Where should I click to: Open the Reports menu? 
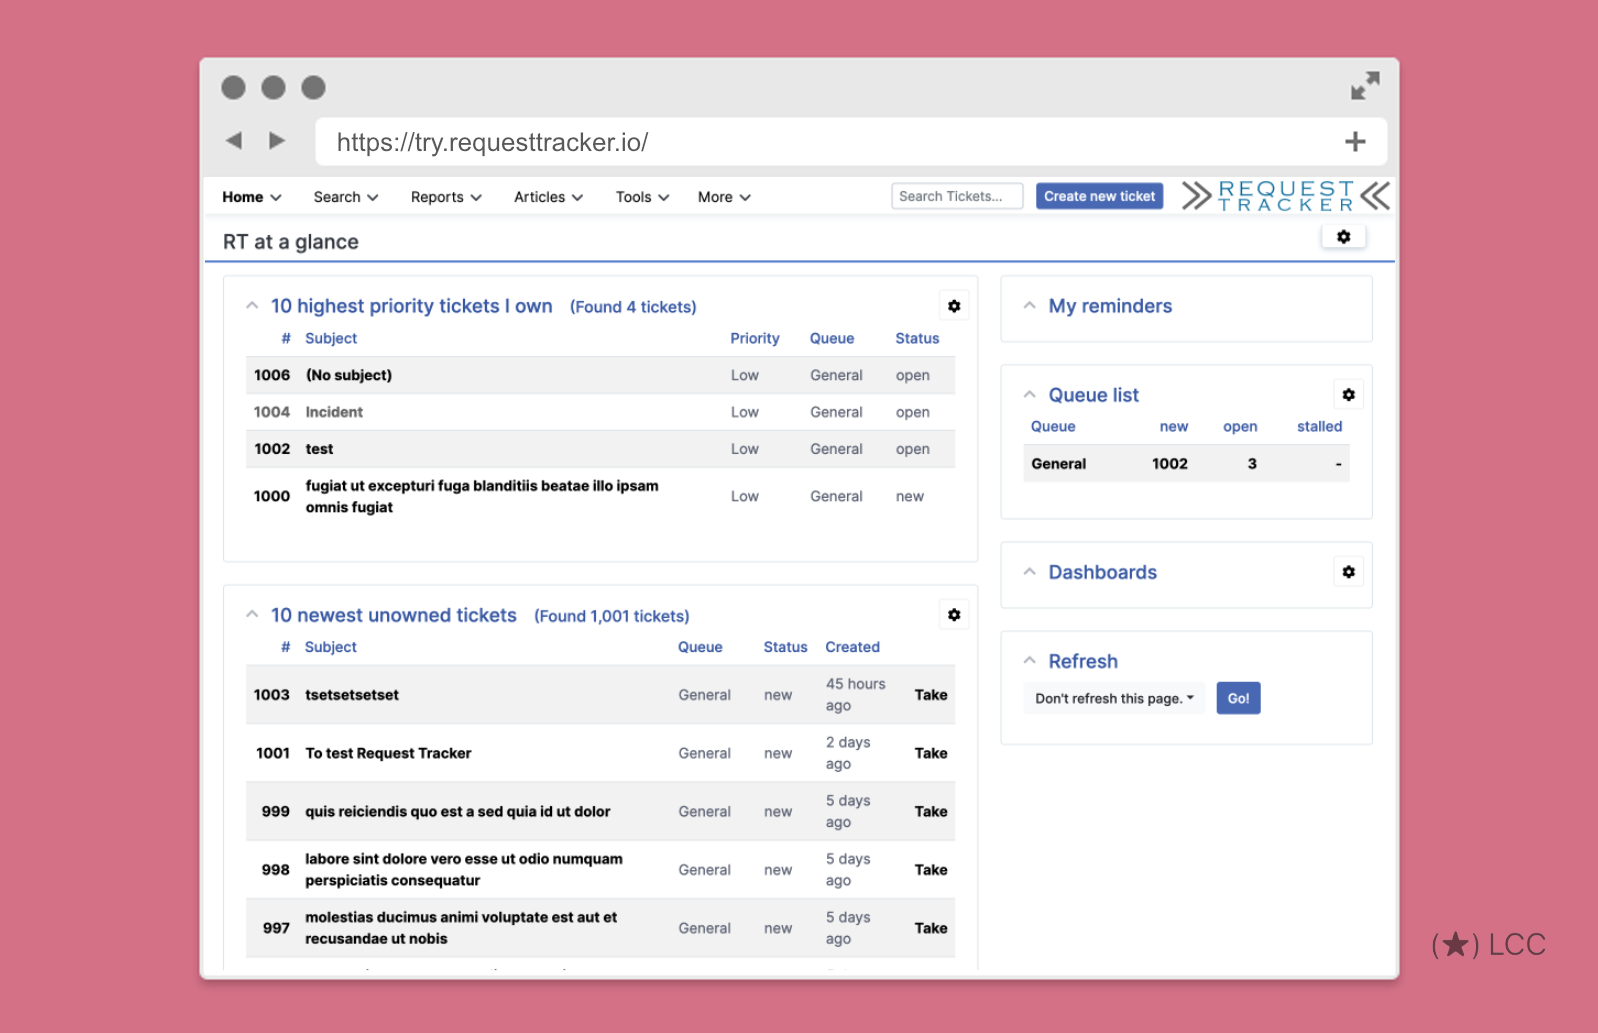click(446, 197)
